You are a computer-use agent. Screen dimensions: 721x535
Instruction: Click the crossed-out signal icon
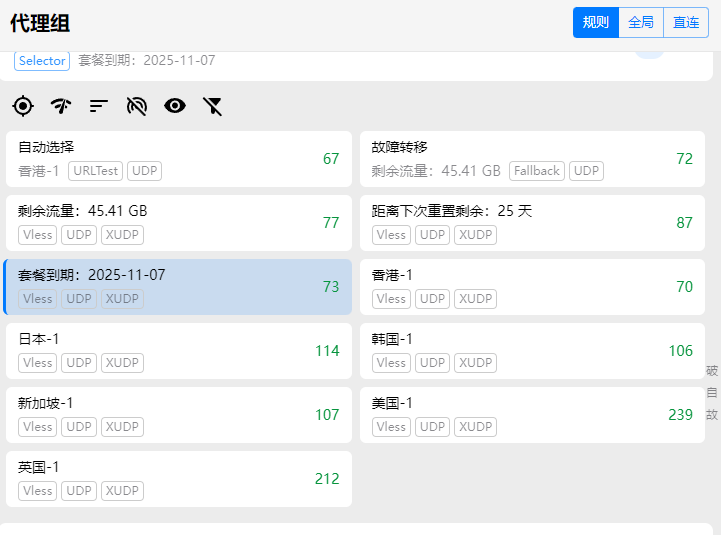[x=137, y=105]
